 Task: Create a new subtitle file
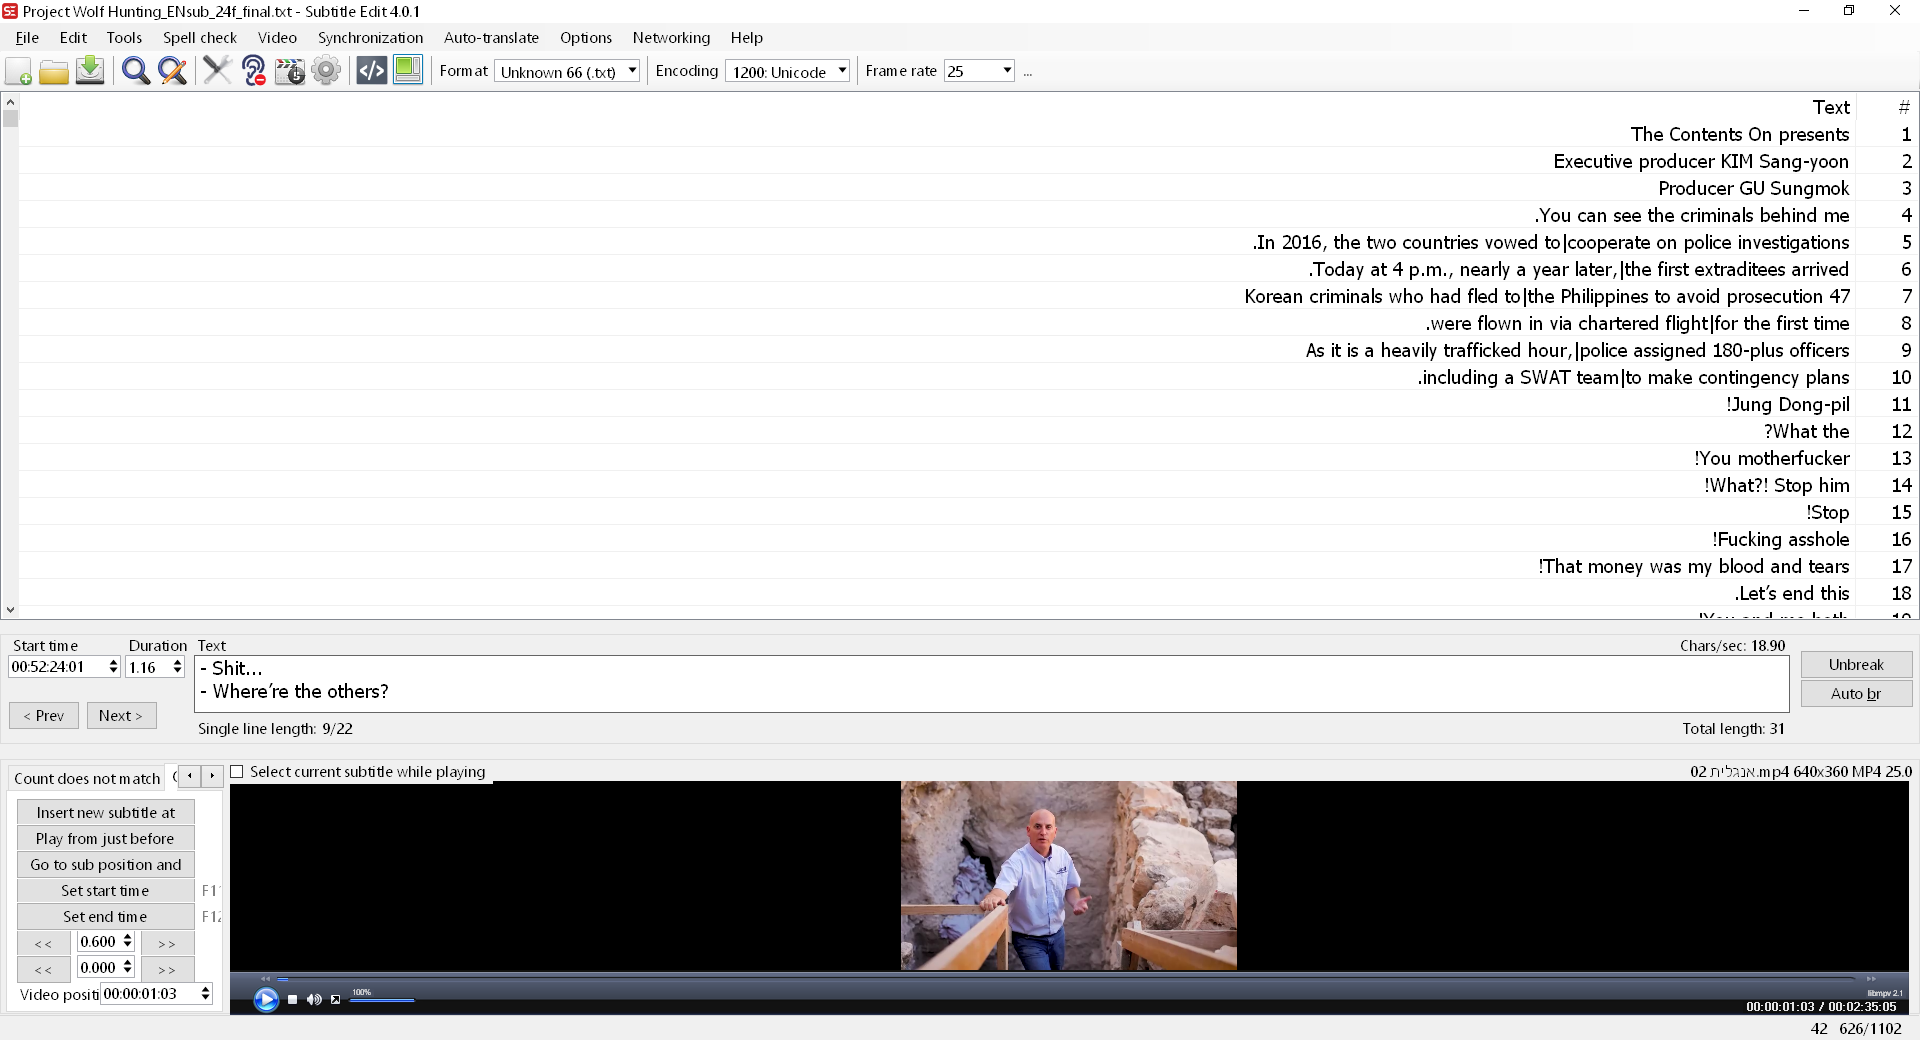[x=18, y=70]
